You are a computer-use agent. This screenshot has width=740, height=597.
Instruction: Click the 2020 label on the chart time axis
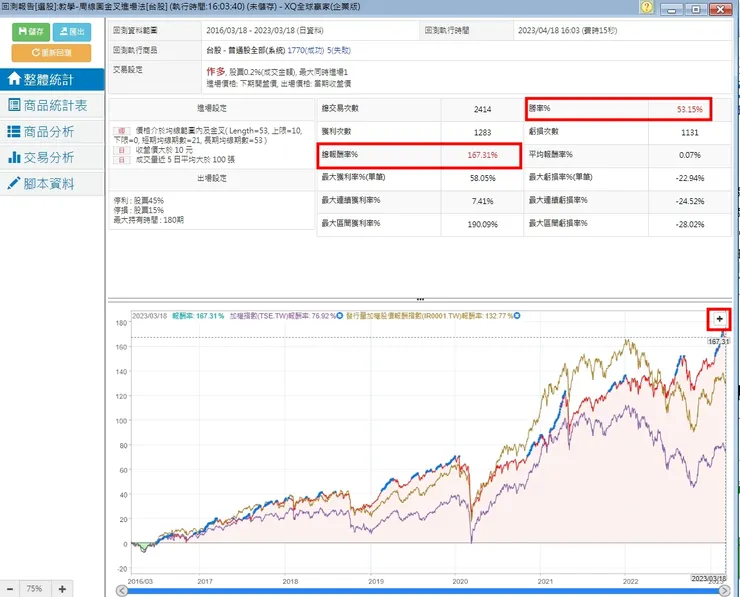(460, 581)
